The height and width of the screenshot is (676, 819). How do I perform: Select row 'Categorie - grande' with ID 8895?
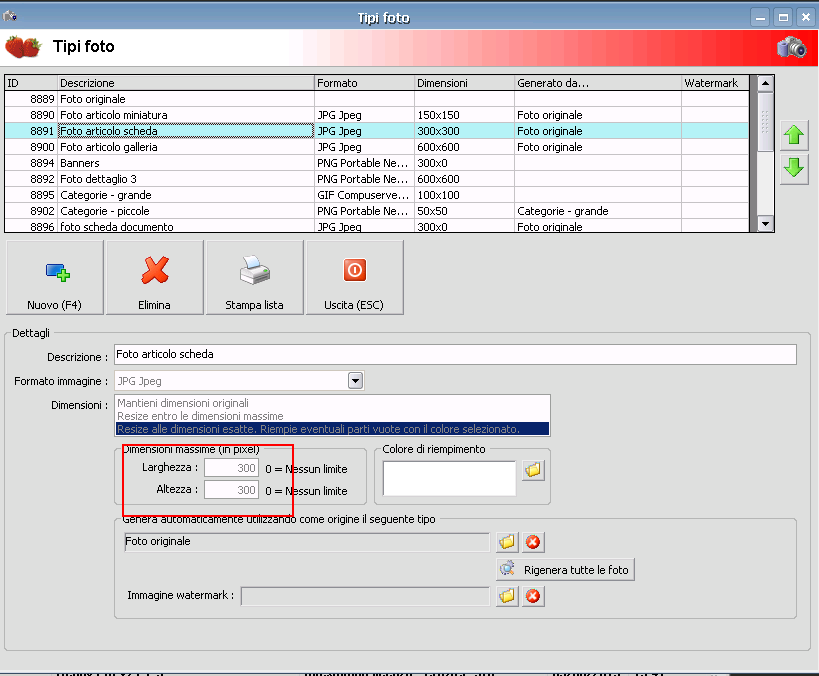click(x=377, y=195)
